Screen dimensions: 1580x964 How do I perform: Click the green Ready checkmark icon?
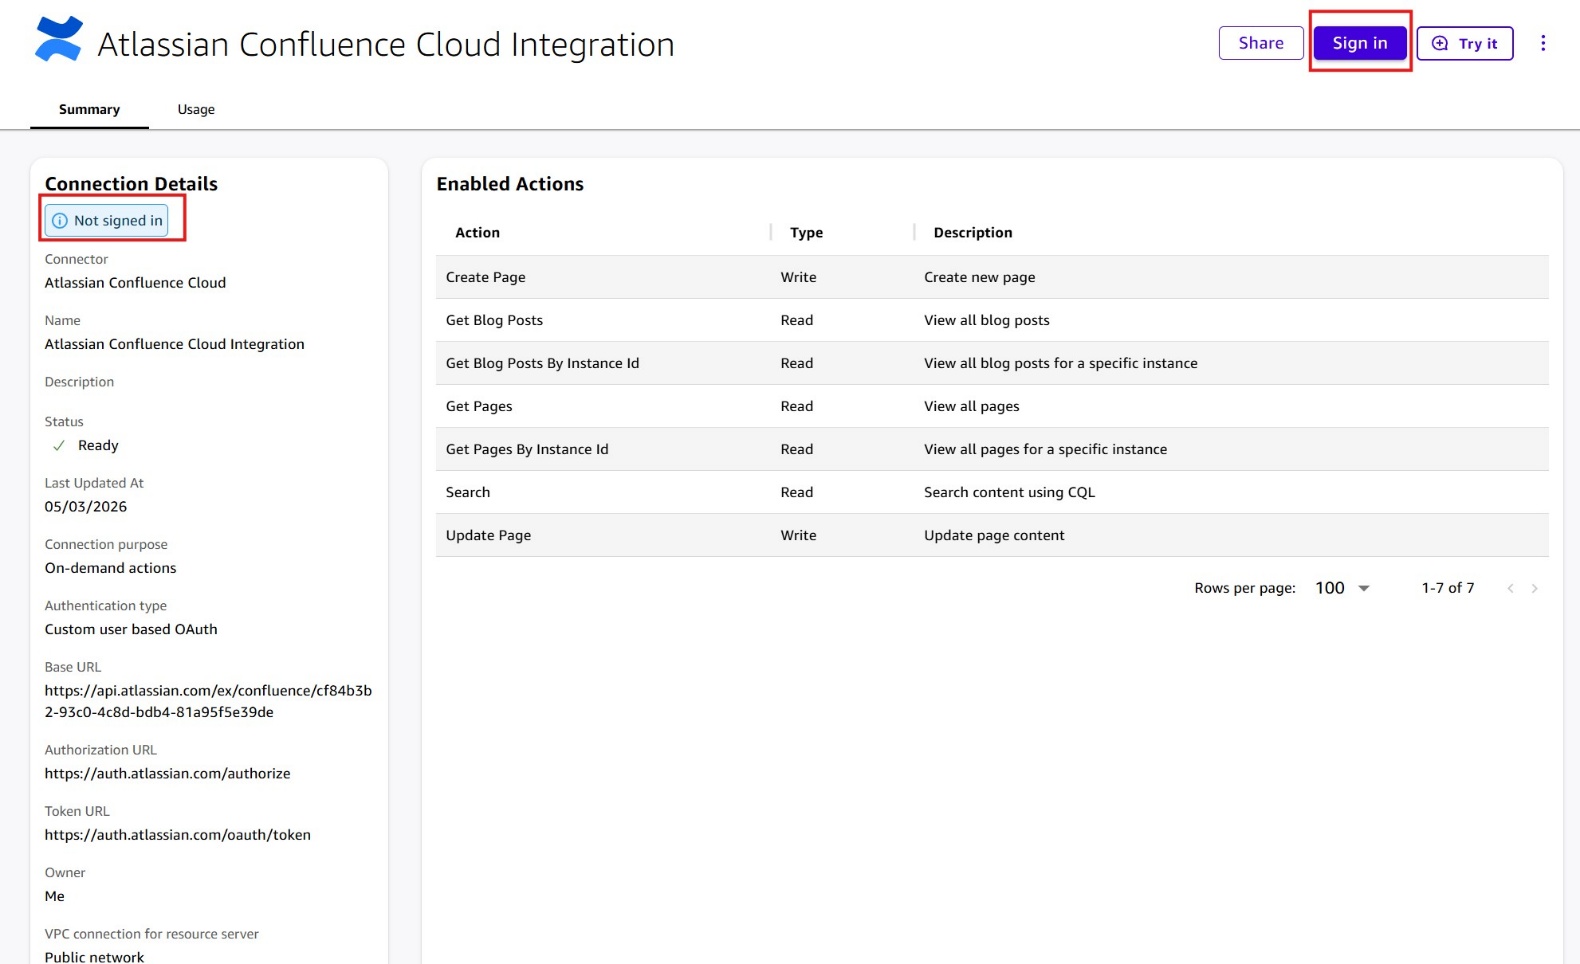click(x=59, y=446)
